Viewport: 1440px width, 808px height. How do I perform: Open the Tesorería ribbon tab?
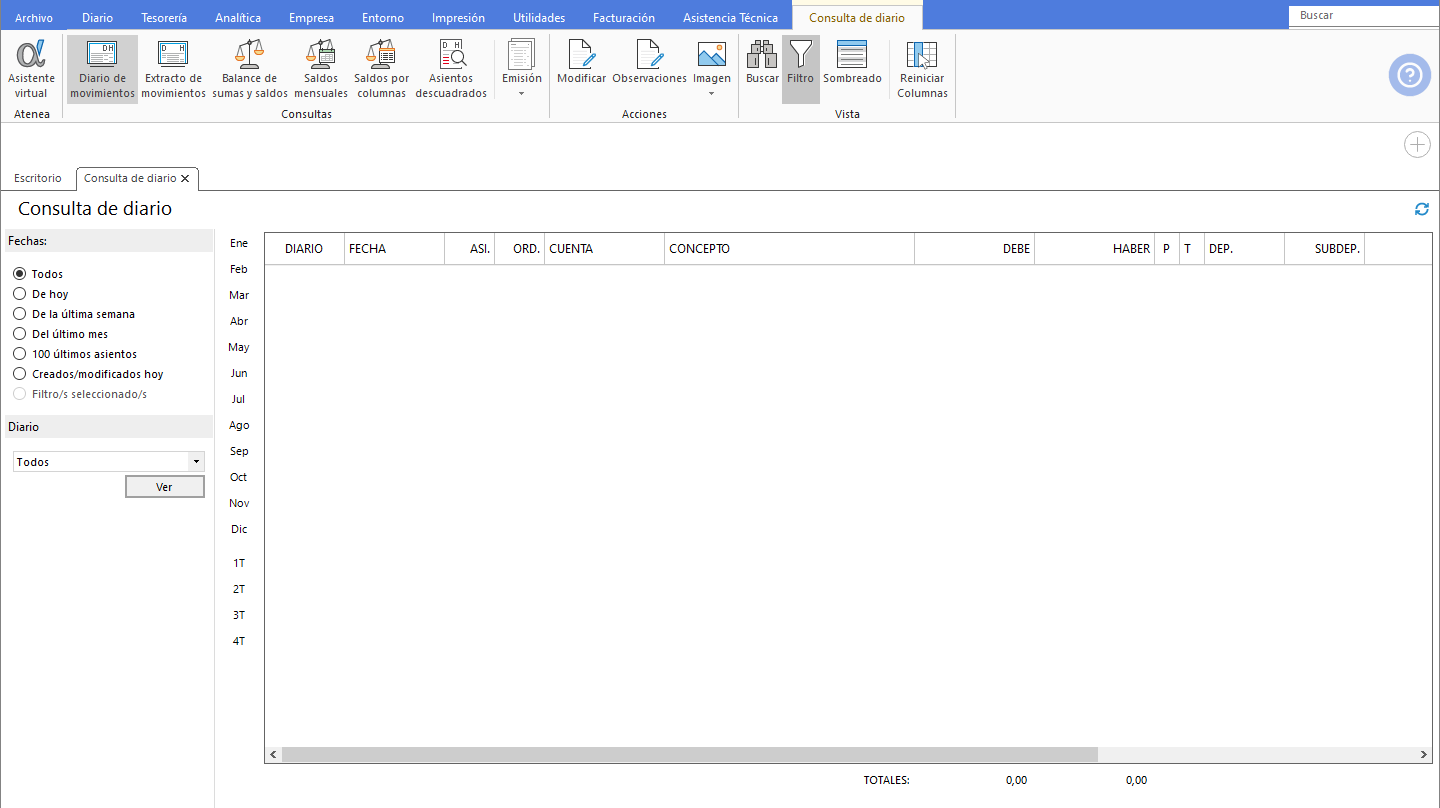[x=164, y=17]
